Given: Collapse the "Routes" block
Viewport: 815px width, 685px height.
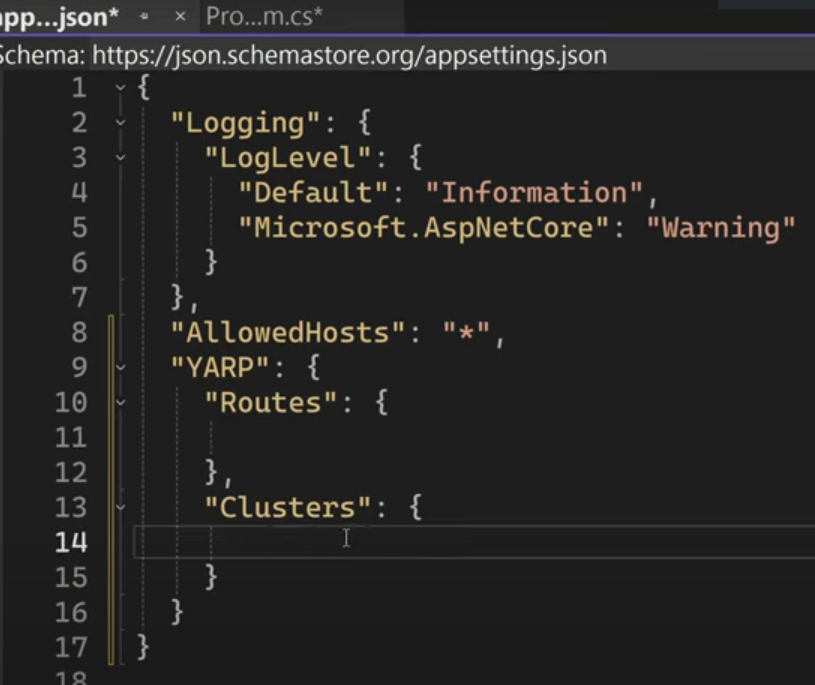Looking at the screenshot, I should point(121,402).
